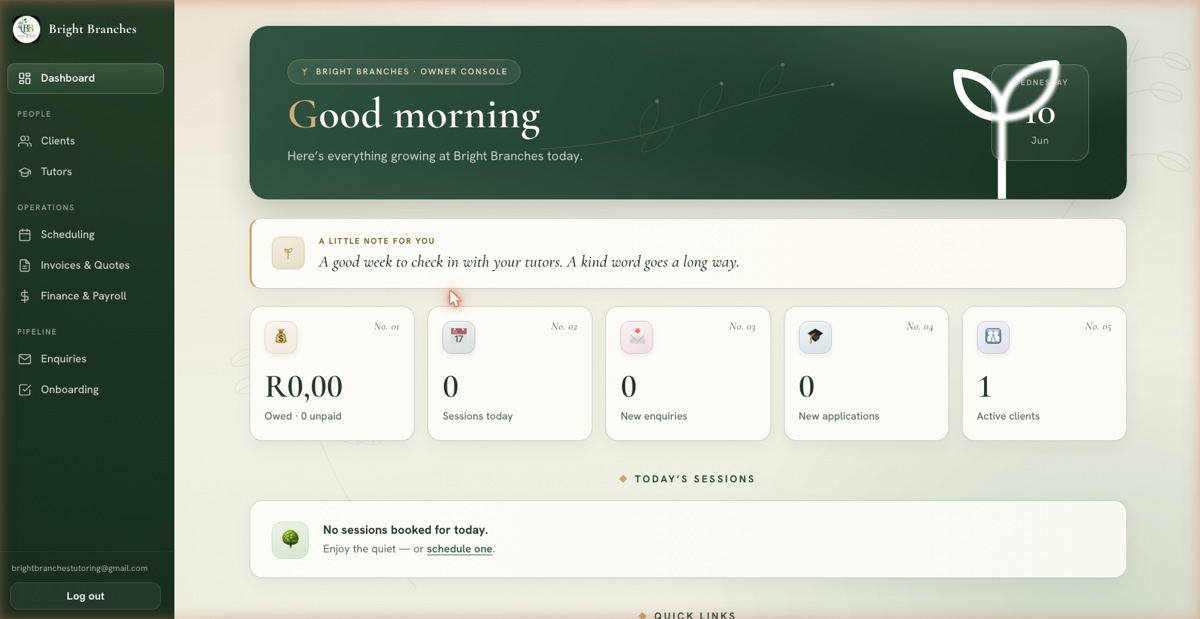
Task: Navigate to Scheduling
Action: point(85,235)
